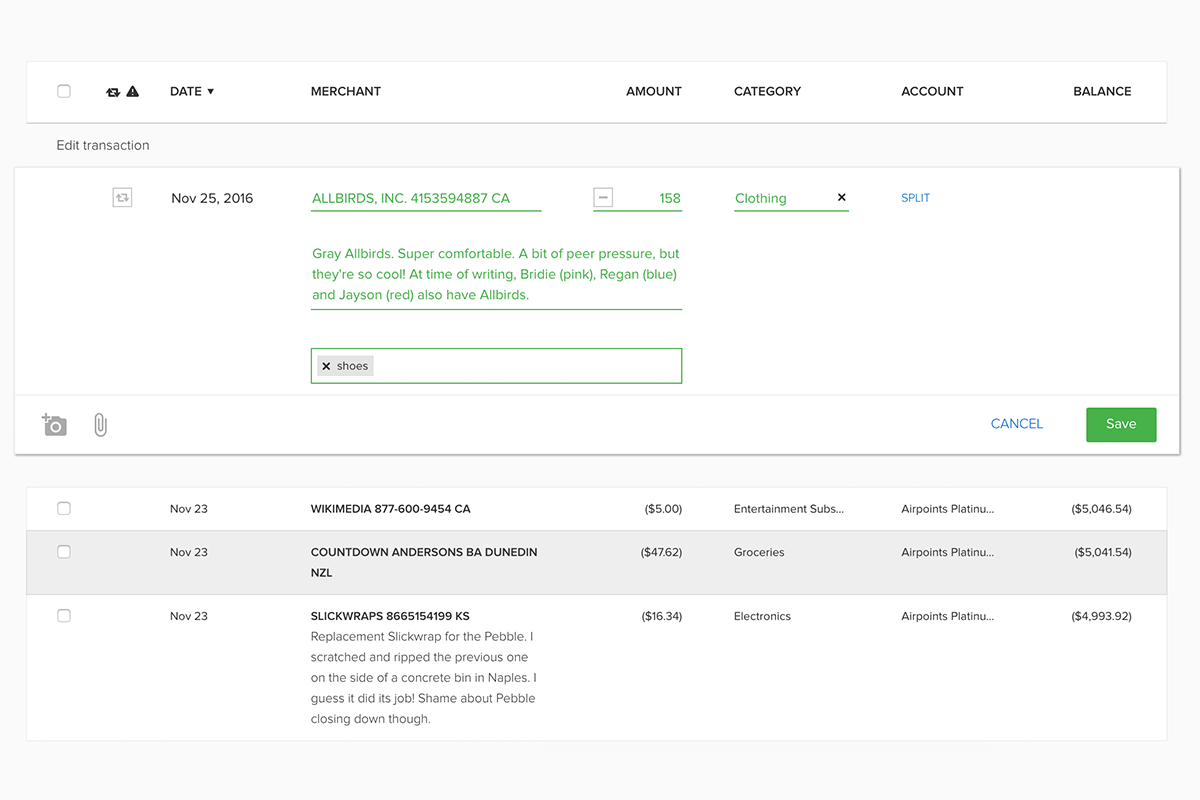
Task: Edit the Allbirds merchant name field
Action: coord(425,198)
